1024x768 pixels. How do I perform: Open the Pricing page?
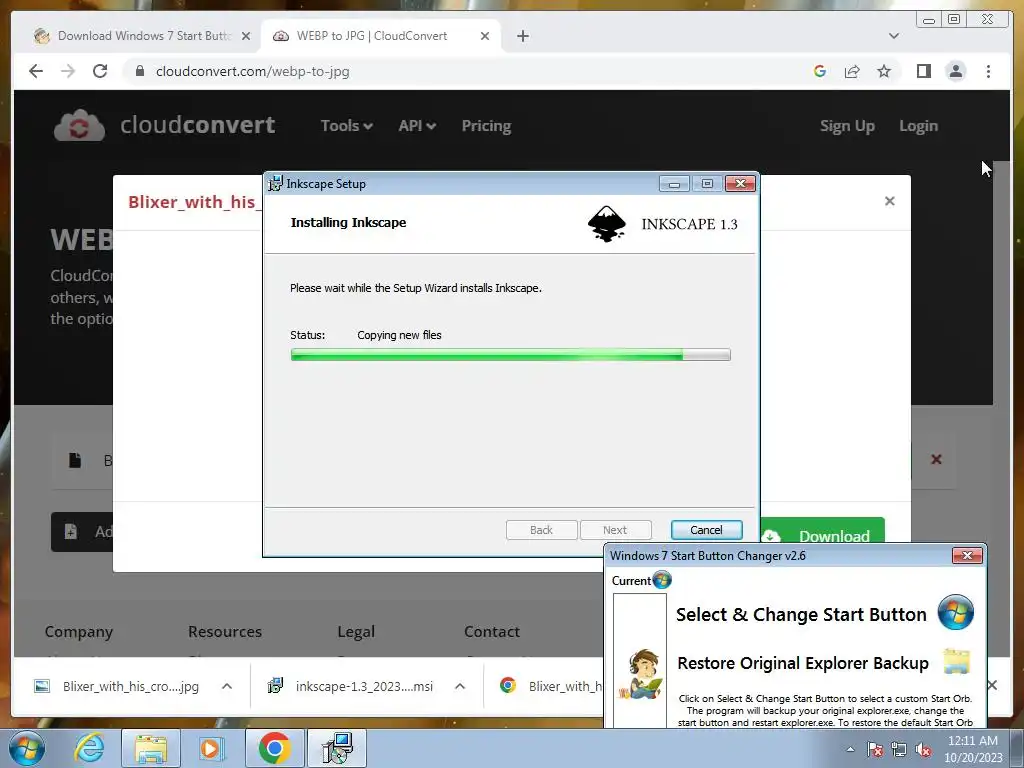pyautogui.click(x=487, y=125)
